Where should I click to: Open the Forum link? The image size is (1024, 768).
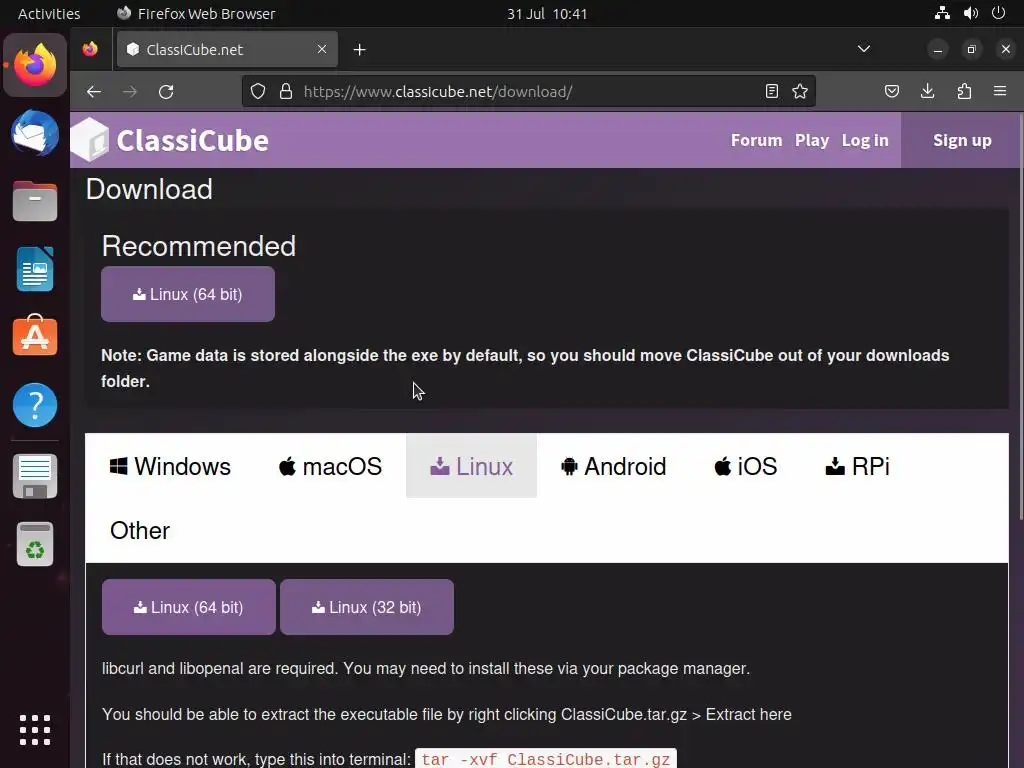pos(756,140)
